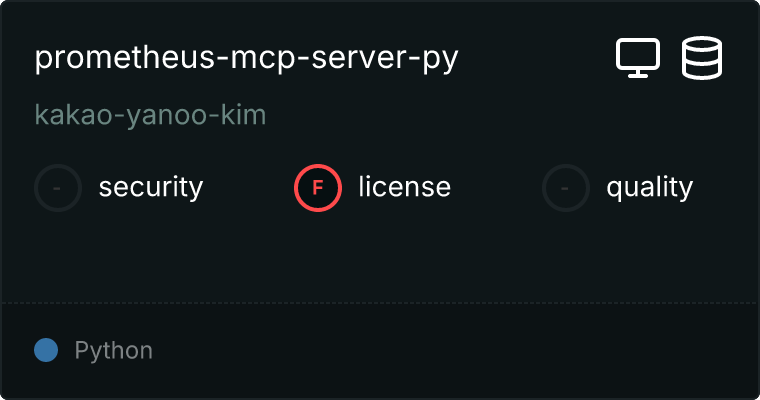760x400 pixels.
Task: Click the Python language label
Action: click(x=113, y=351)
